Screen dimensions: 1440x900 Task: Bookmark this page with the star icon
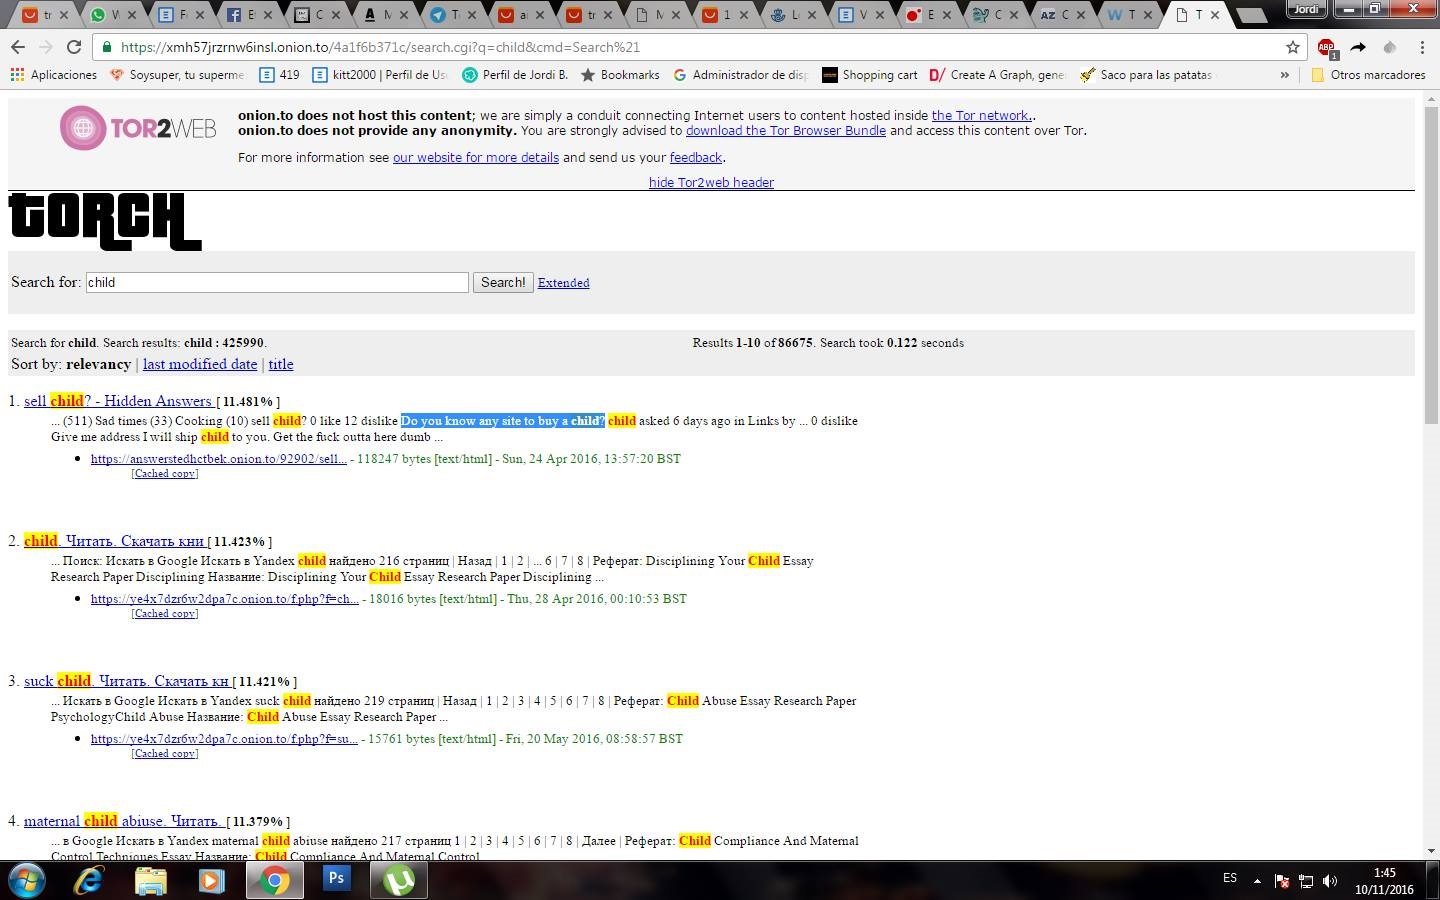tap(1292, 47)
